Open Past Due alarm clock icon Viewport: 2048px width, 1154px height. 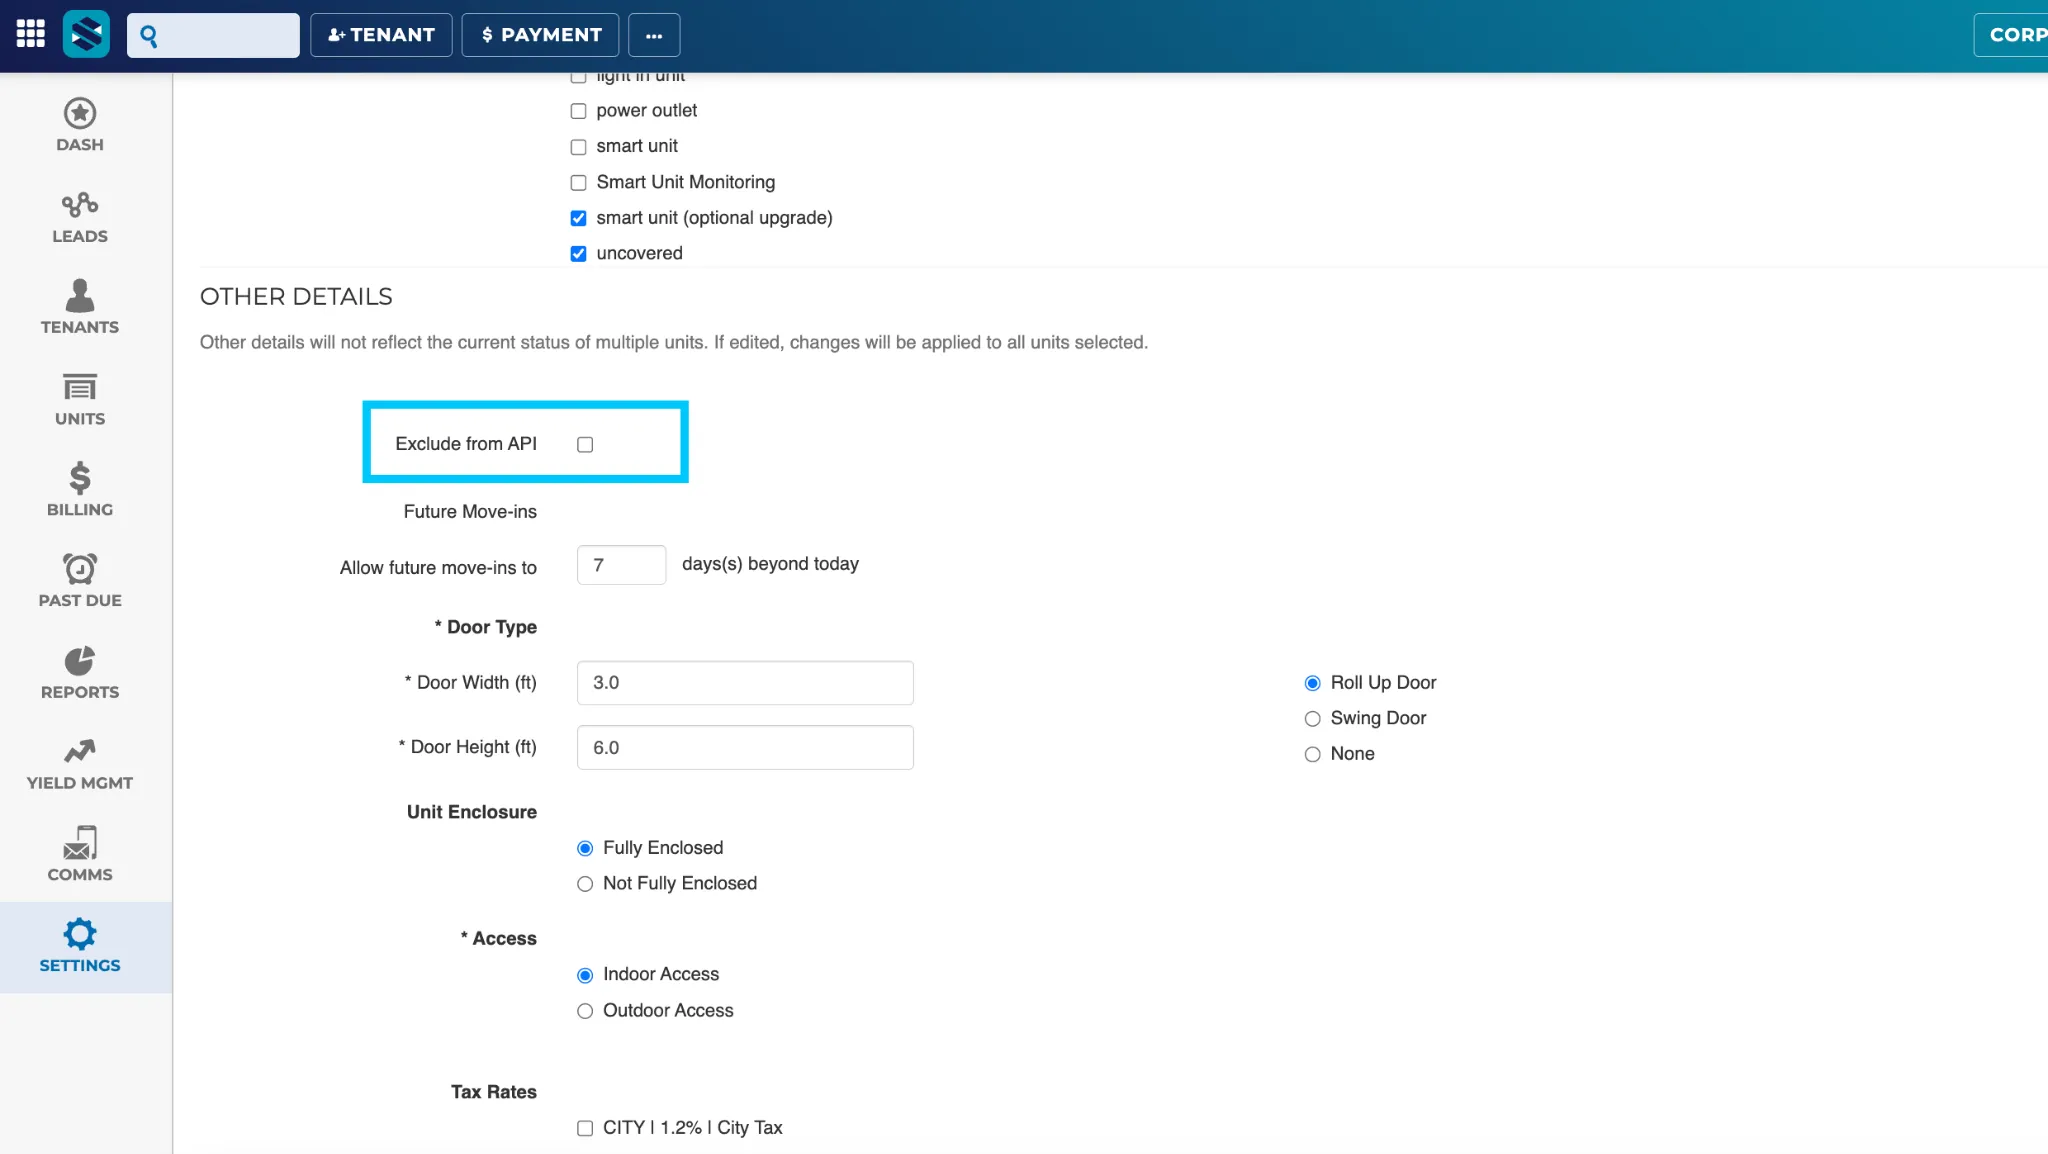coord(80,569)
